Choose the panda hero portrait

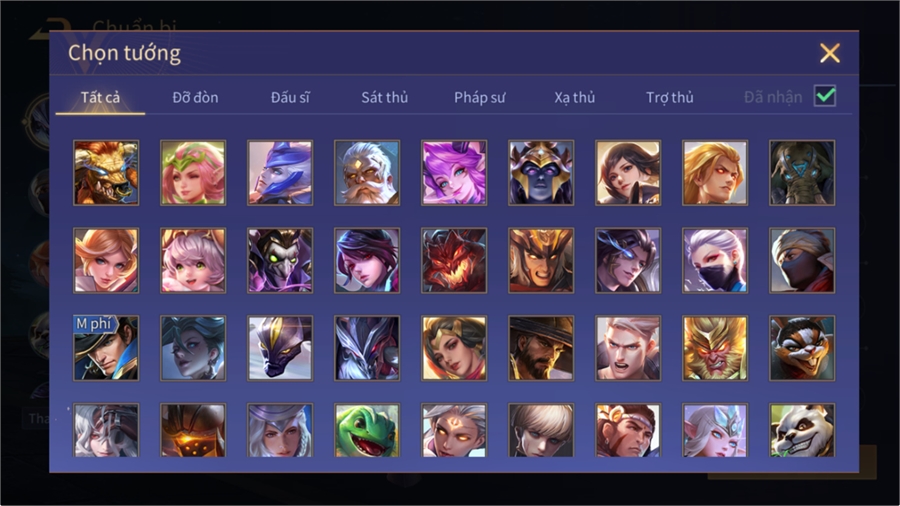pyautogui.click(x=802, y=430)
